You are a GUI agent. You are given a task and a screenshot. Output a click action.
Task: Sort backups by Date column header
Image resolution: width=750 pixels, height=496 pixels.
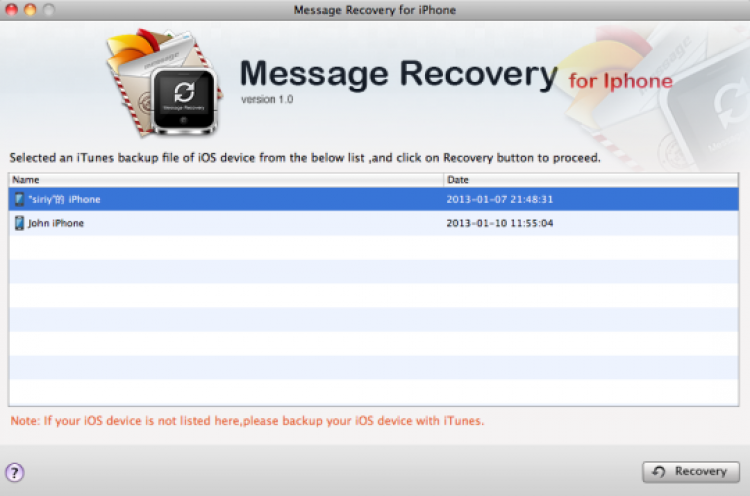tap(591, 180)
